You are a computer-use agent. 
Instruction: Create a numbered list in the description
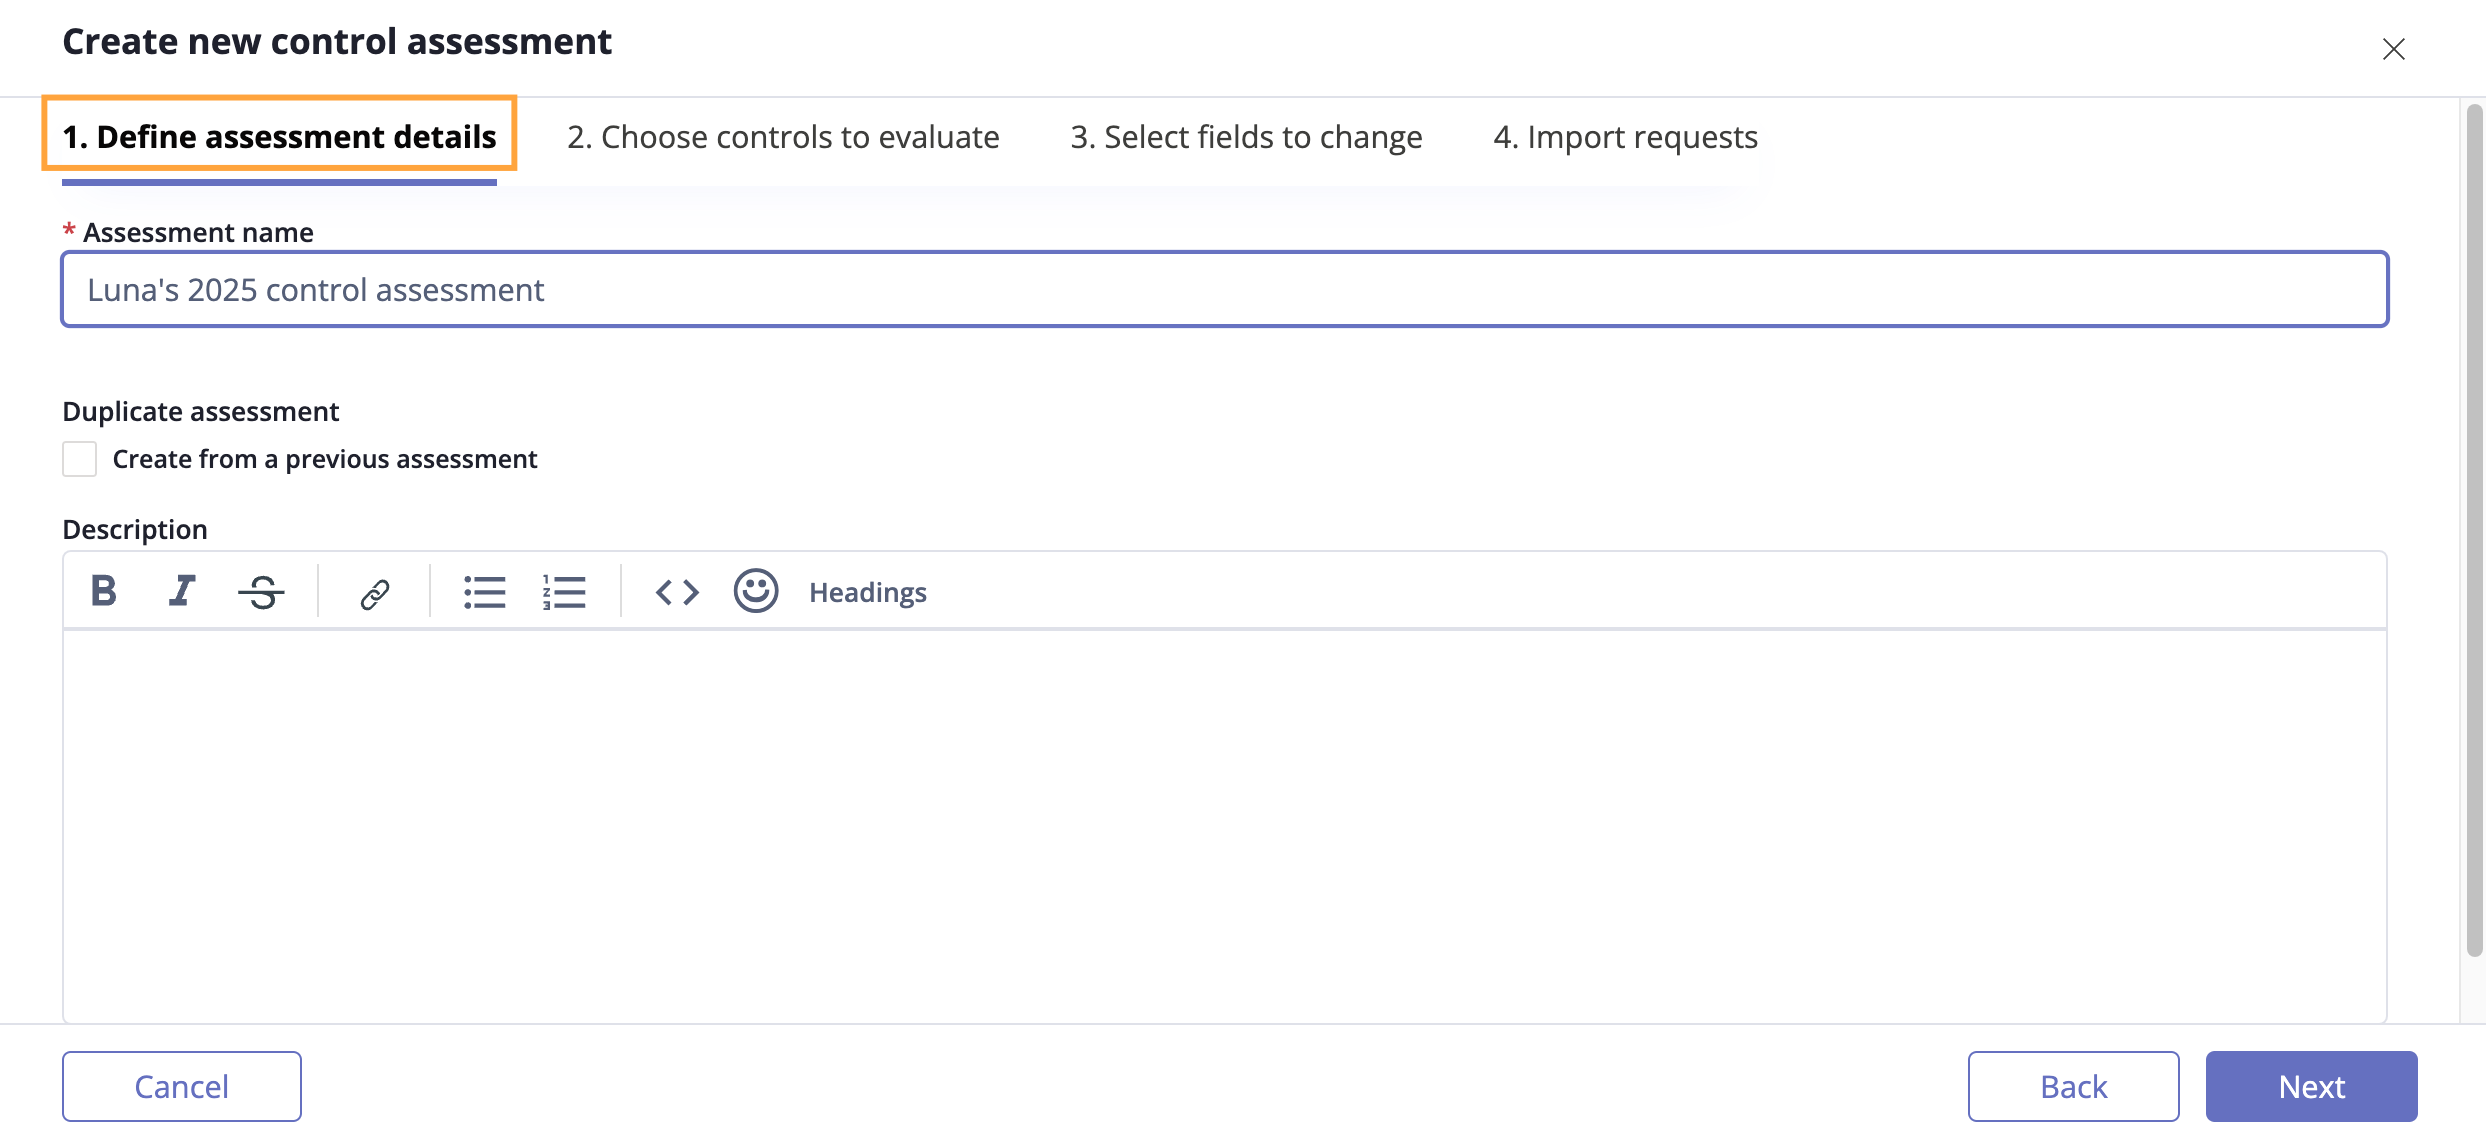[x=565, y=591]
